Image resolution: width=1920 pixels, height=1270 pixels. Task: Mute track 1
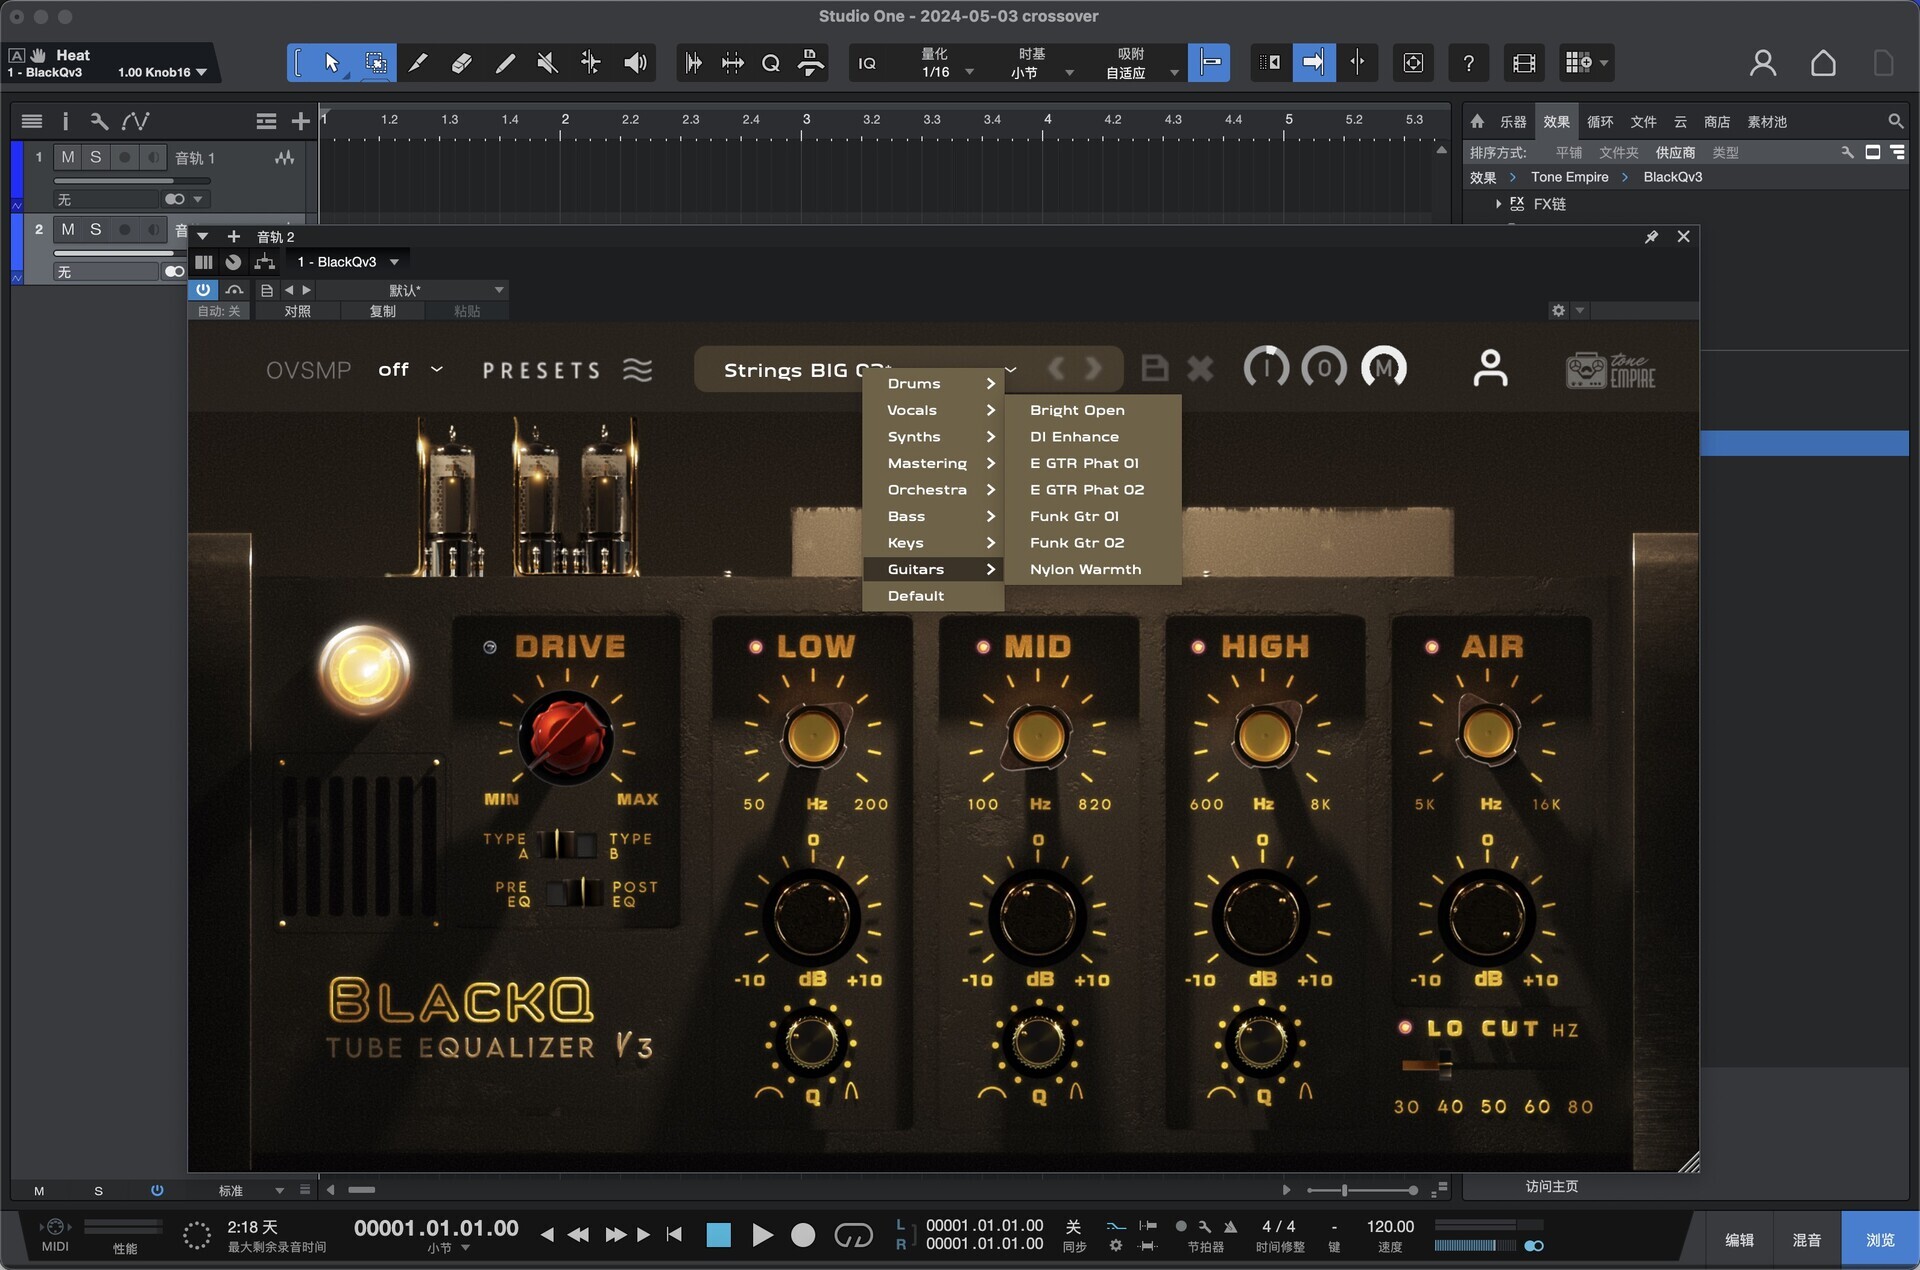click(67, 157)
